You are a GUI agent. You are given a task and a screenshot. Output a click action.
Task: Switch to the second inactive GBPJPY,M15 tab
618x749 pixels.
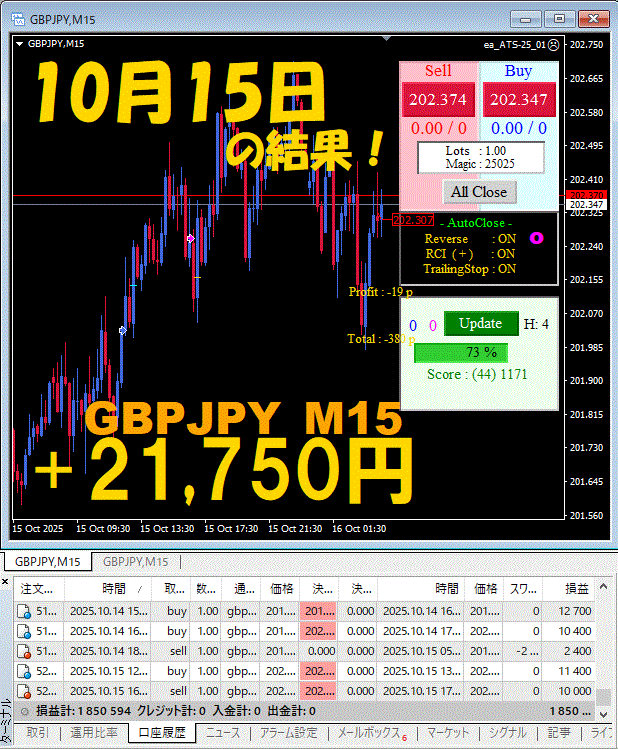click(x=136, y=562)
